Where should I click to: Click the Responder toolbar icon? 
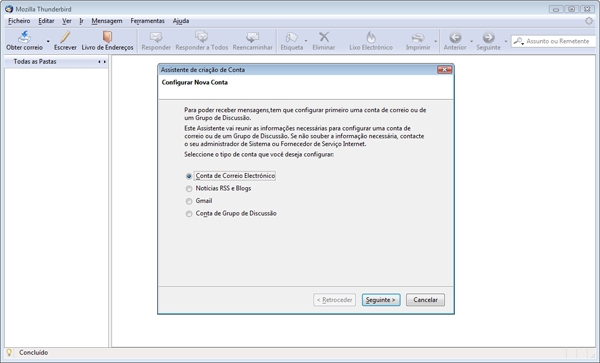coord(156,37)
